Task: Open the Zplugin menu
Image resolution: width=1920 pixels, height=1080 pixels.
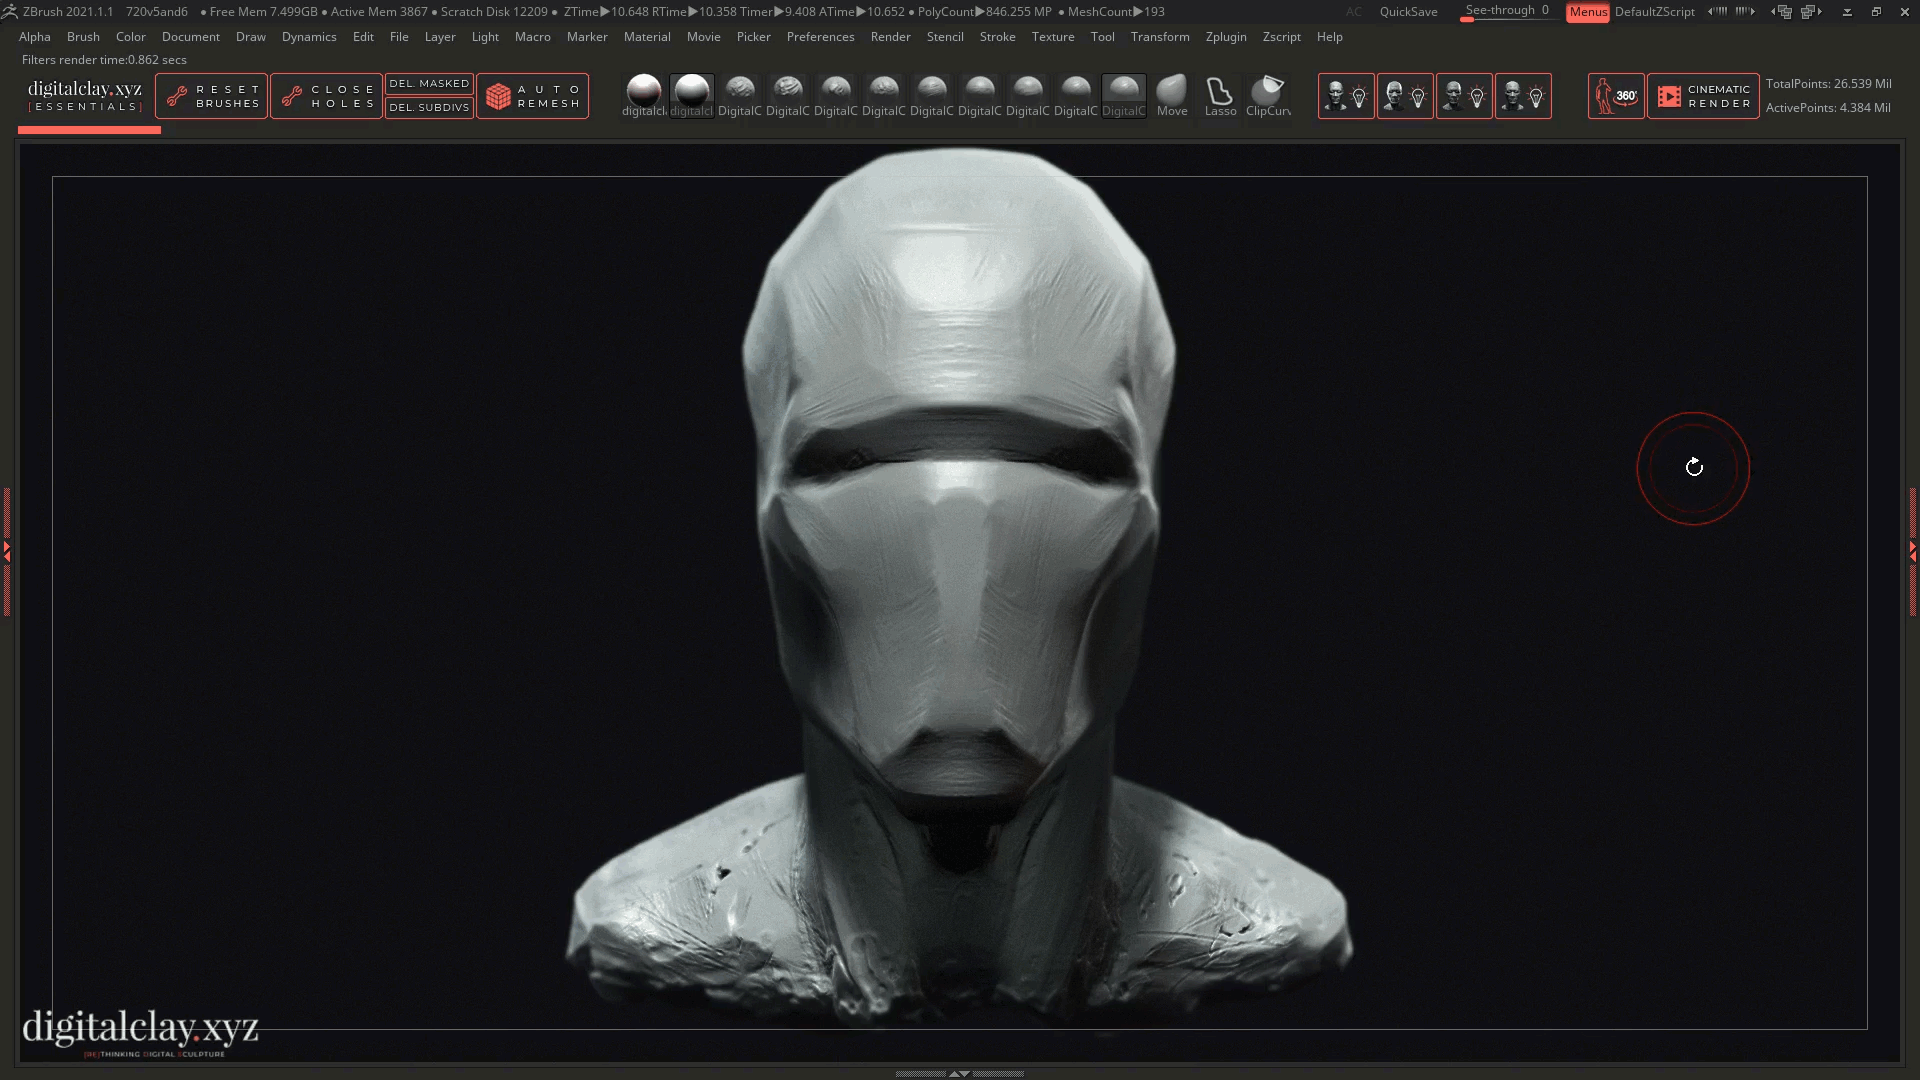Action: 1225,37
